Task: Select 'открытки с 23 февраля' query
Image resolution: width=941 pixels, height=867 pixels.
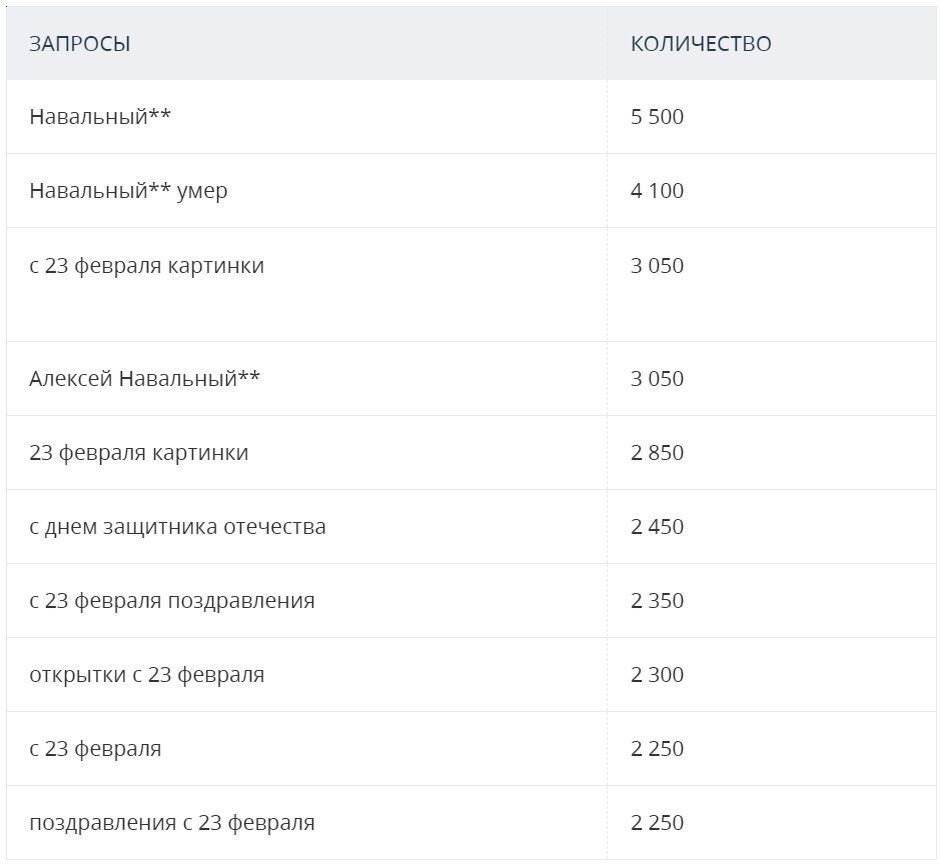Action: pos(147,675)
